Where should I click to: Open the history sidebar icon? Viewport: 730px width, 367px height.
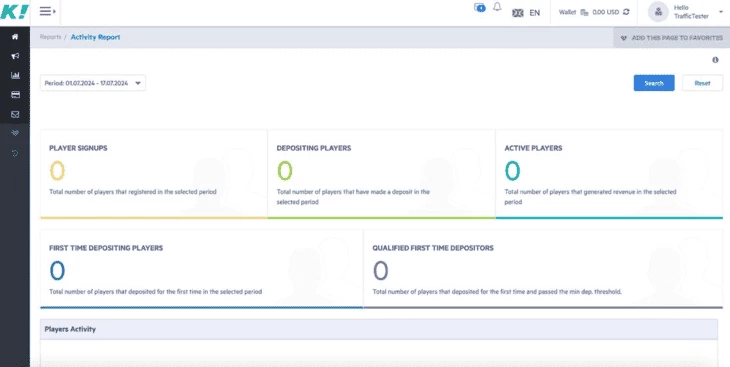click(15, 153)
